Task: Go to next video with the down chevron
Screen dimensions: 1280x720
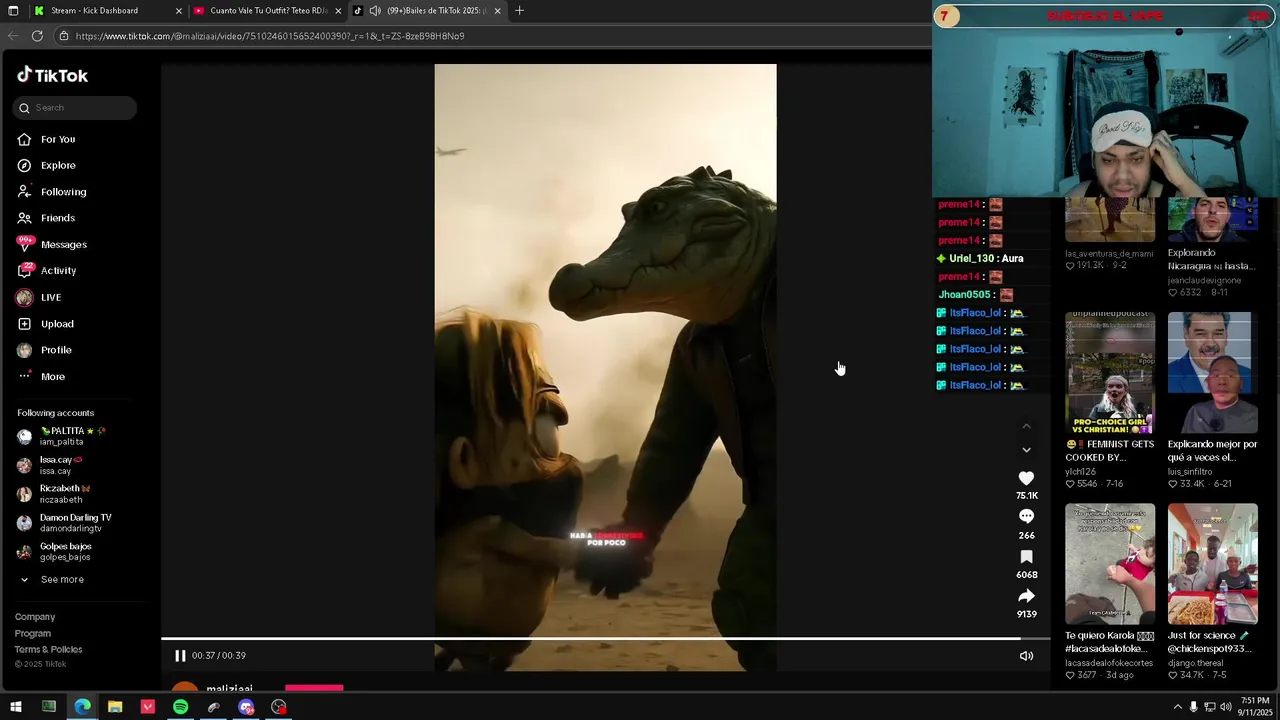Action: 1026,450
